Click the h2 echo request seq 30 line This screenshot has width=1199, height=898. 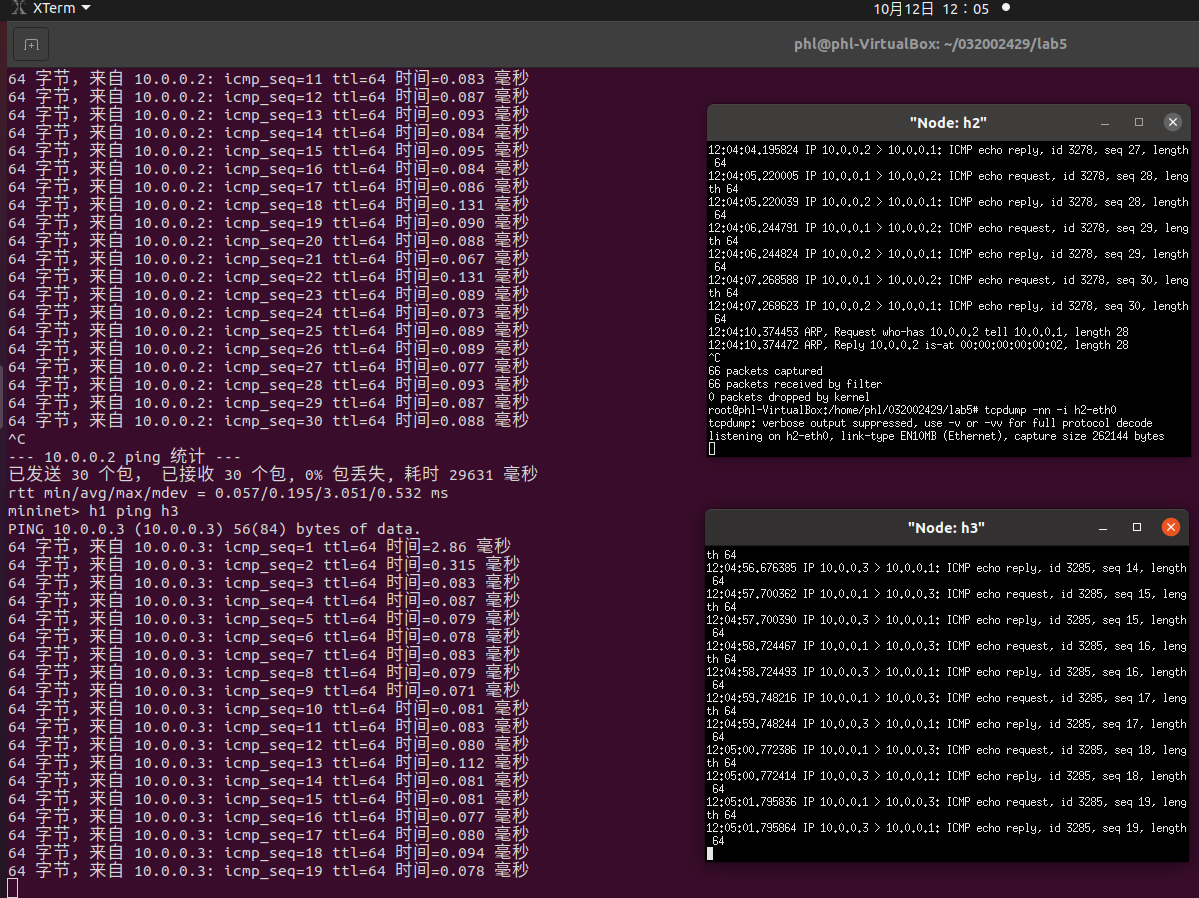(948, 286)
